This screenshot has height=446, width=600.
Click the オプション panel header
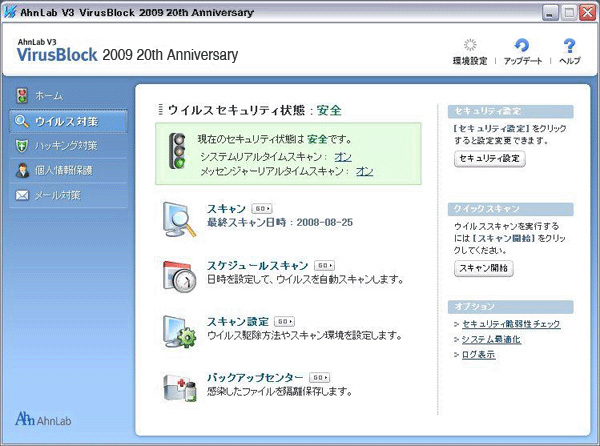(510, 307)
